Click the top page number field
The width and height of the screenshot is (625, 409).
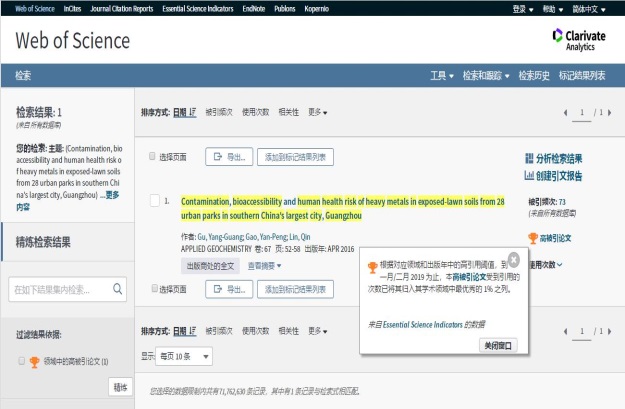tap(582, 113)
